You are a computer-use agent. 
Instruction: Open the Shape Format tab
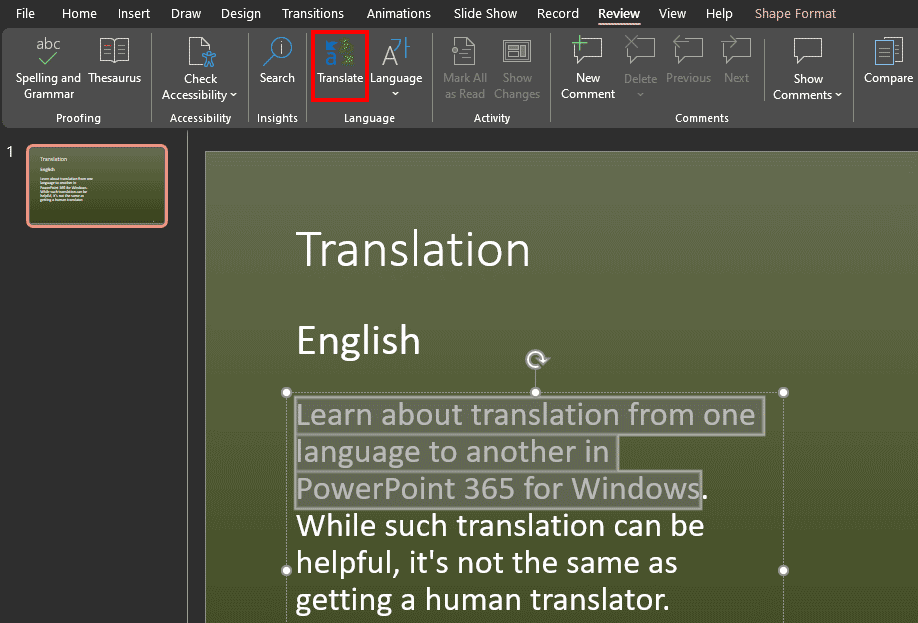pos(795,13)
